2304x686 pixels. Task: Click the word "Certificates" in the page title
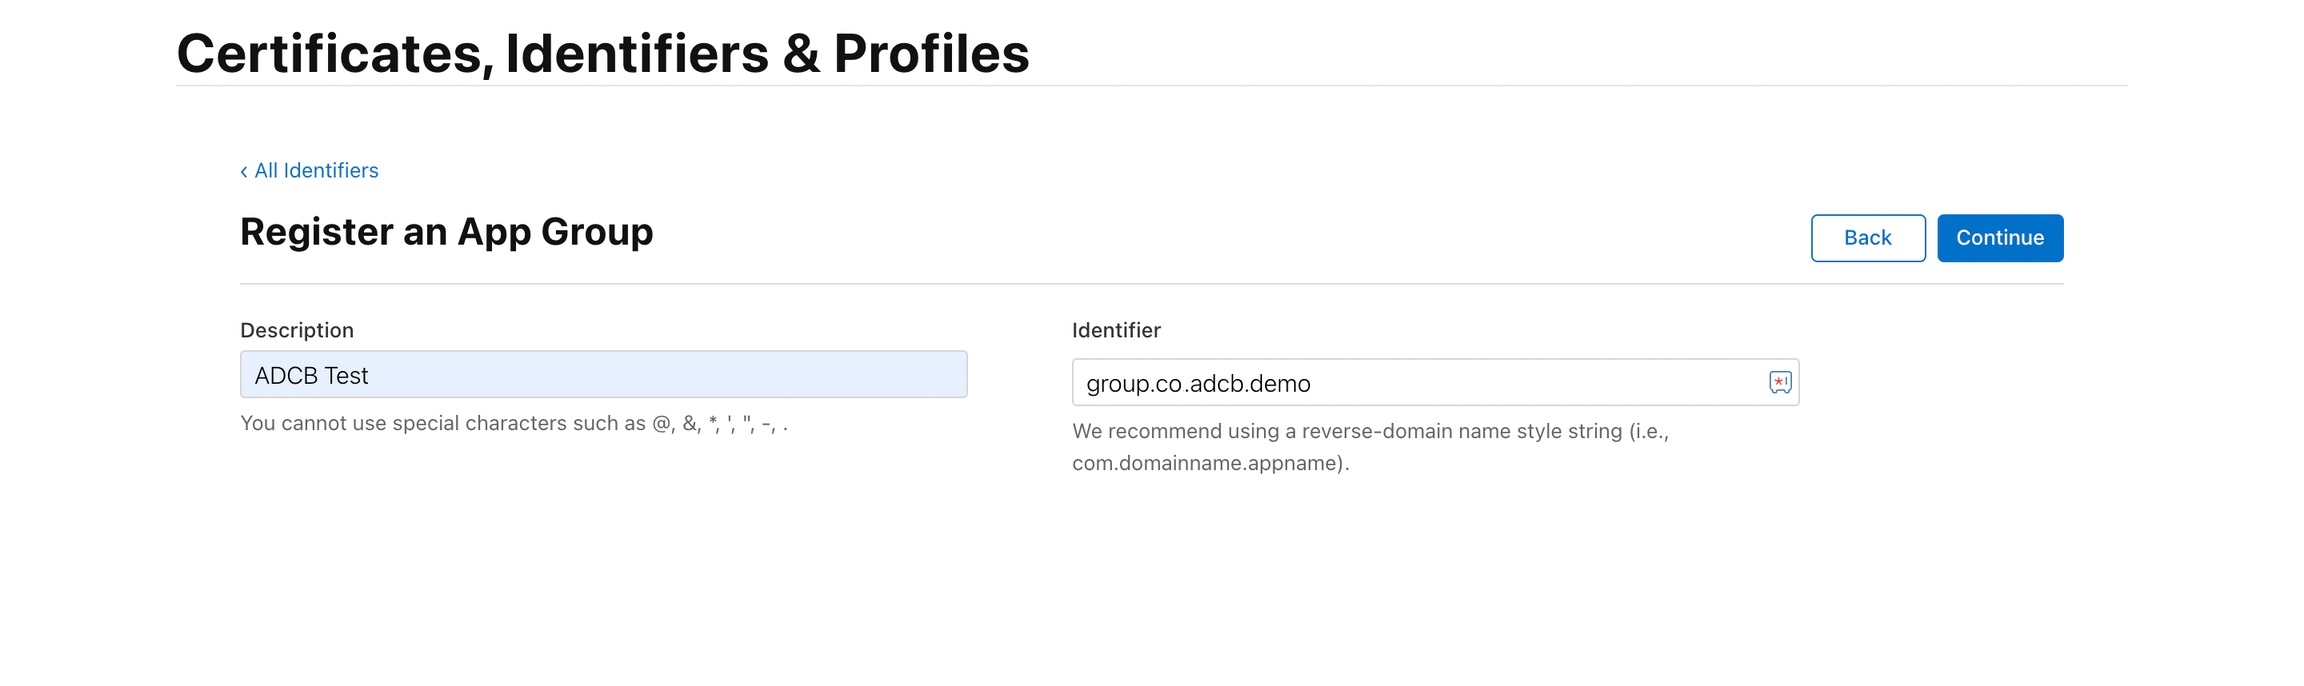[329, 54]
